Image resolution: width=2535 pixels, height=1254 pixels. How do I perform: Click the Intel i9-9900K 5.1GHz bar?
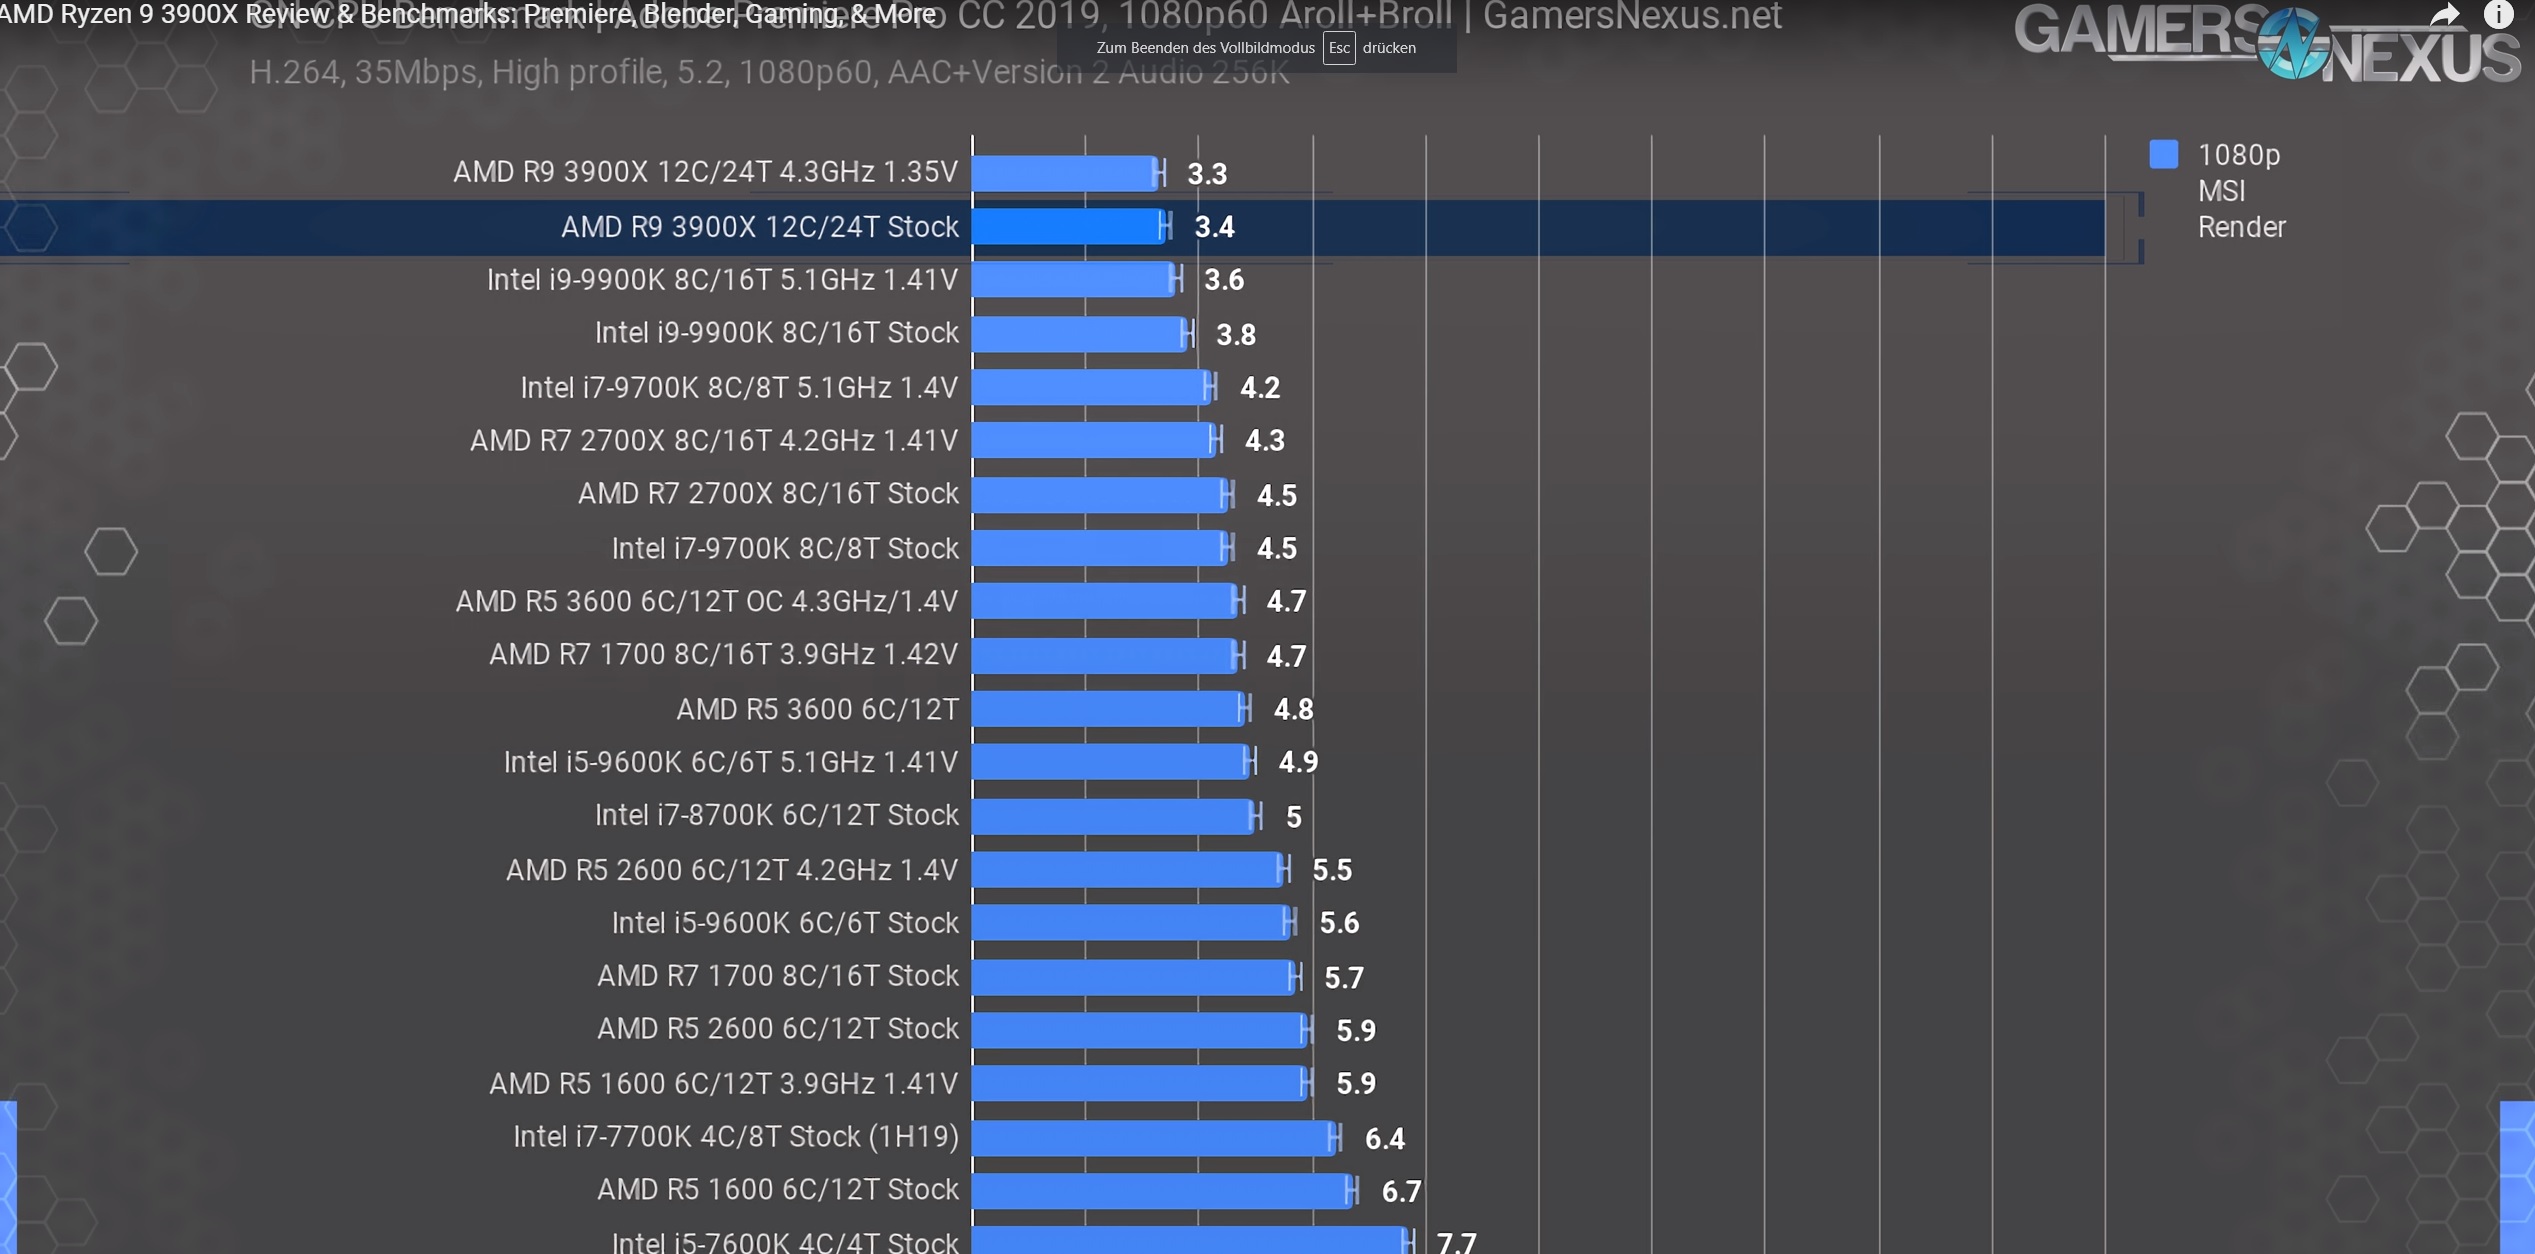1072,280
